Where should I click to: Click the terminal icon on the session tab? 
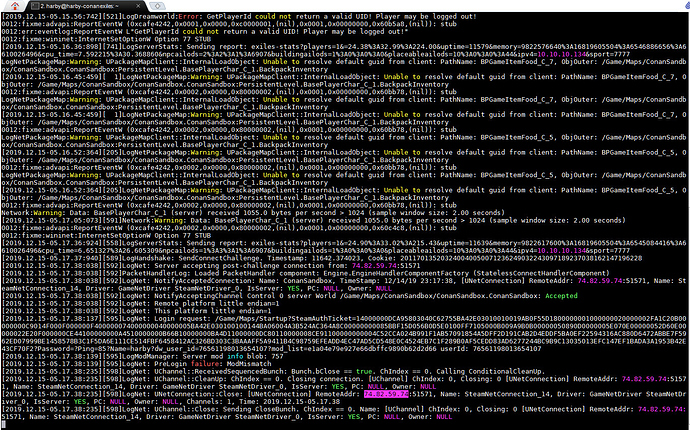(x=35, y=6)
